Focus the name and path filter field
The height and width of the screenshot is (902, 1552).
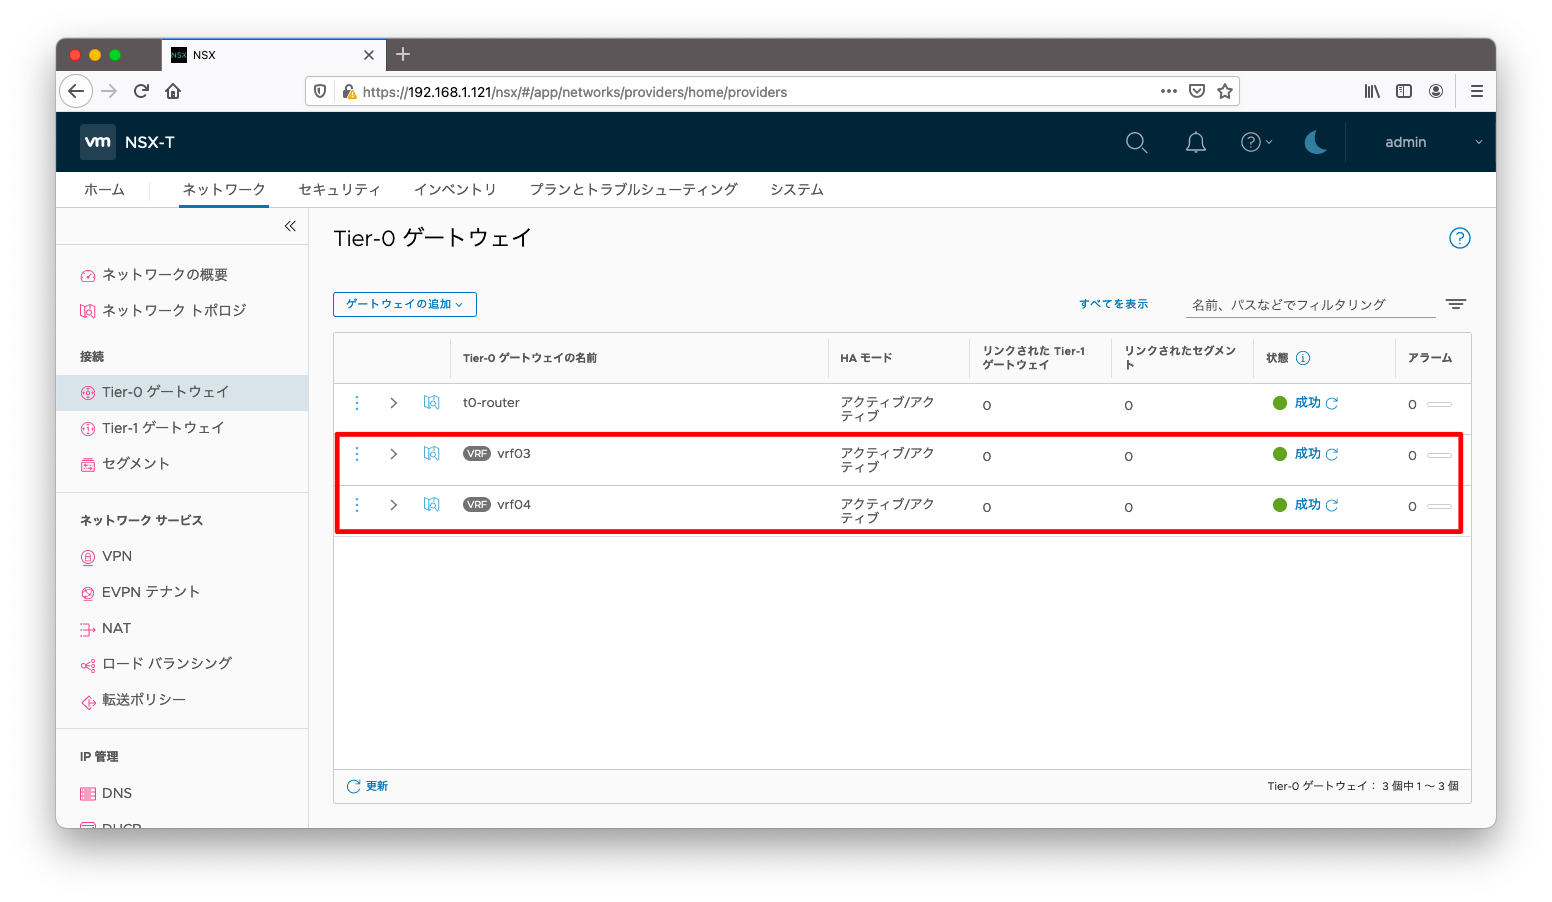point(1310,305)
